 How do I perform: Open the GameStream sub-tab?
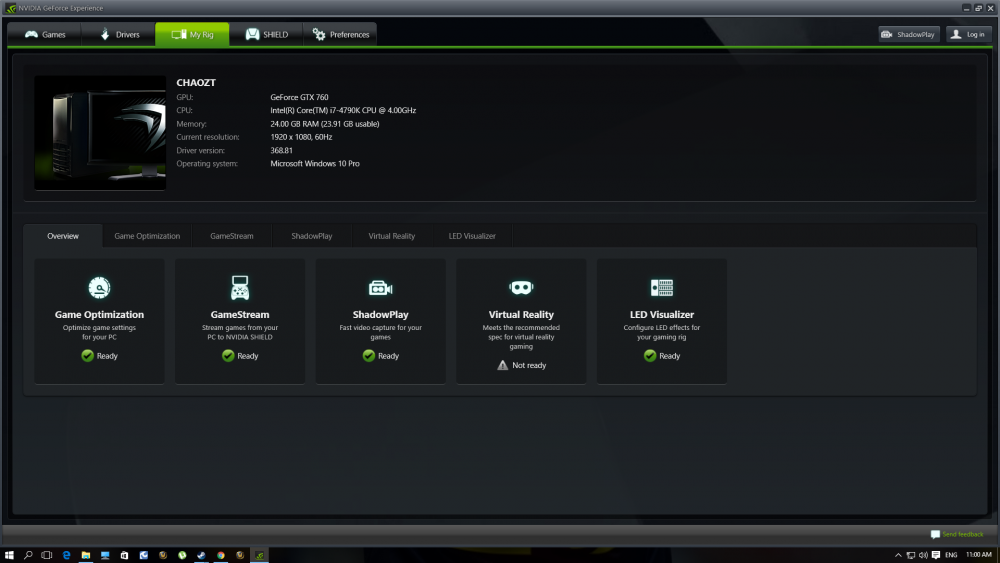[232, 236]
